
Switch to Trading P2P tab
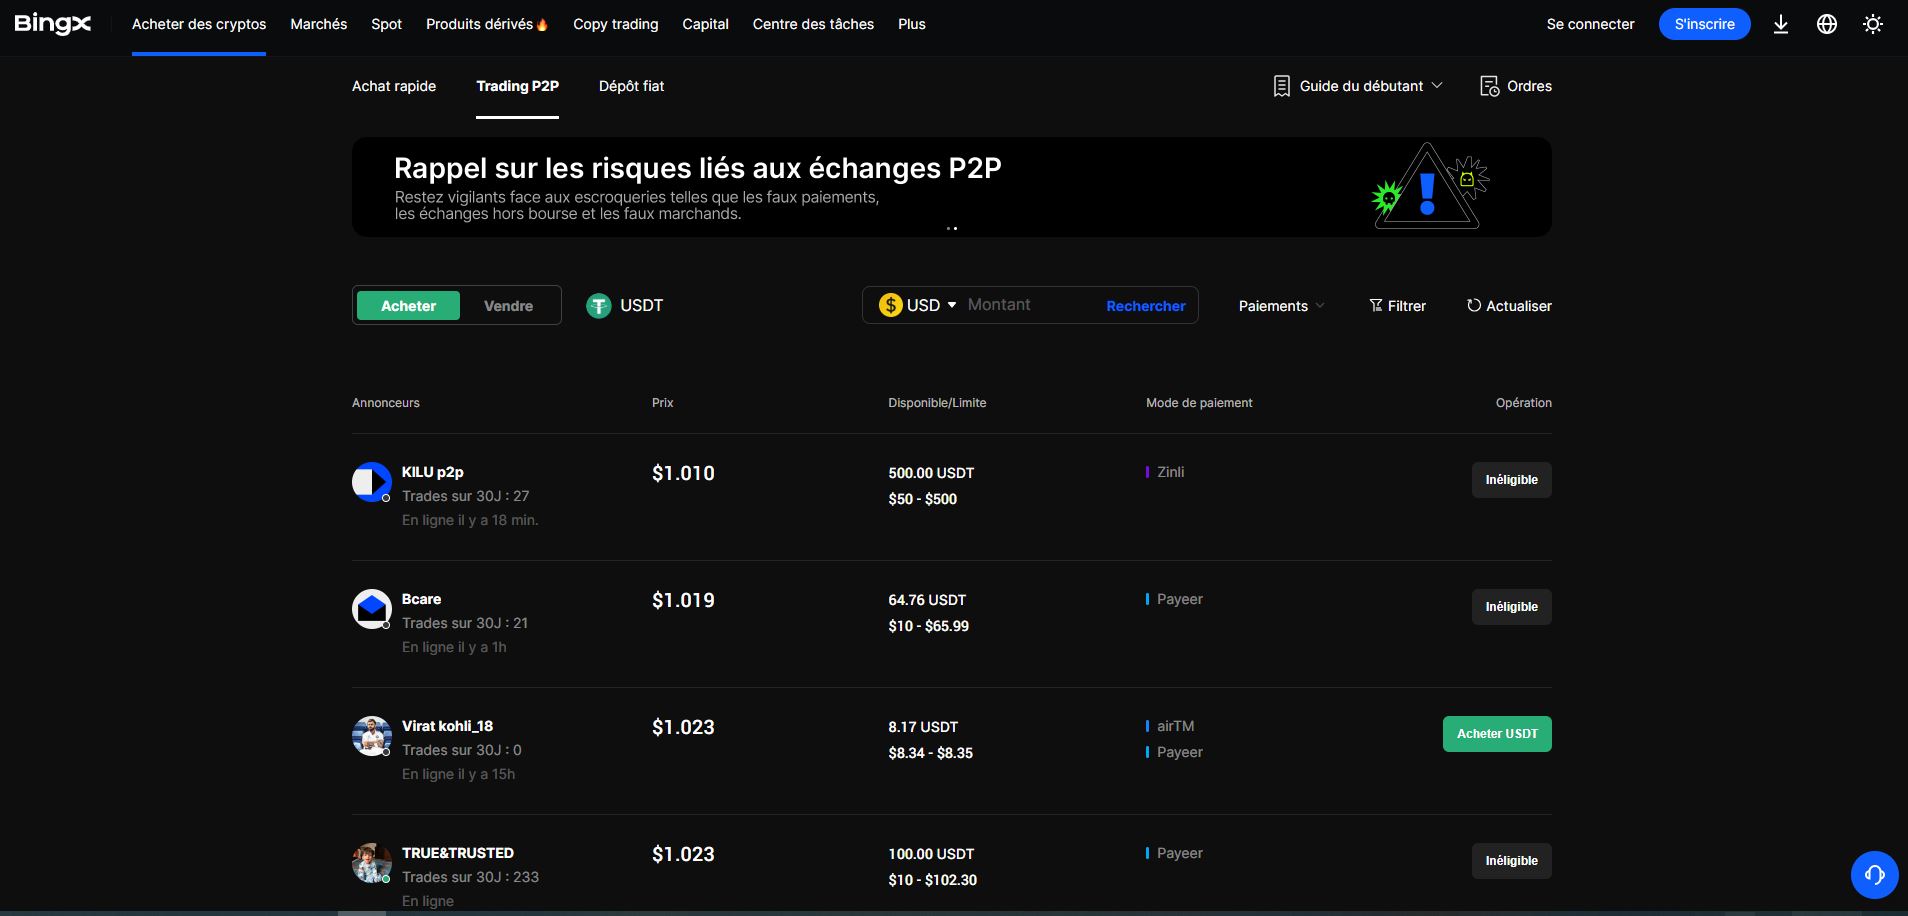click(x=517, y=86)
